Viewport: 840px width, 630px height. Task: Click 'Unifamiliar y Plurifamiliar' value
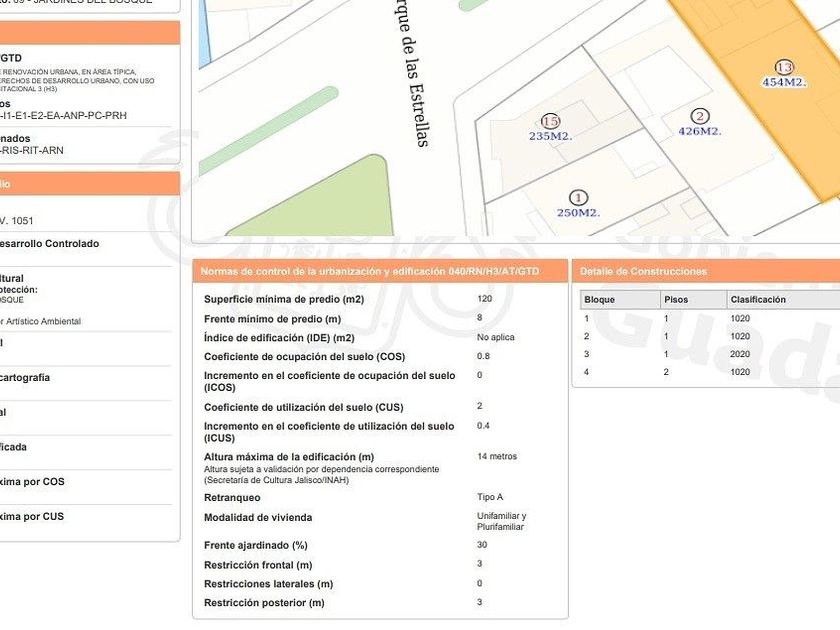click(x=501, y=521)
